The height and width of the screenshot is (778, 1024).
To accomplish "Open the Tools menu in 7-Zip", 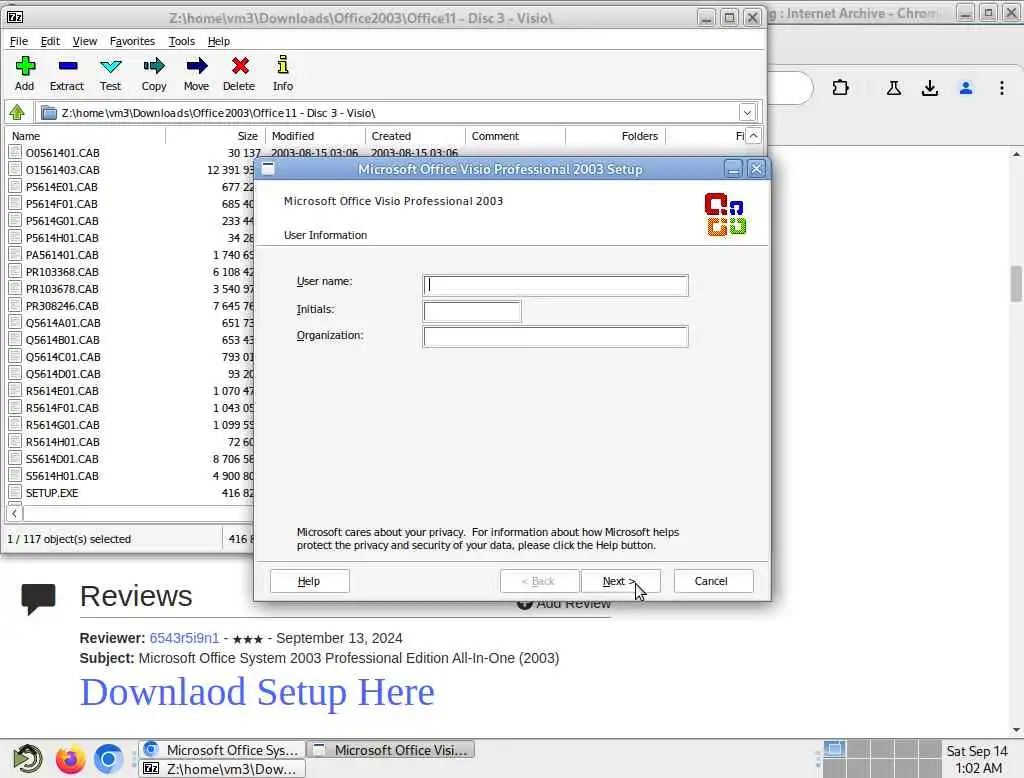I will [182, 41].
